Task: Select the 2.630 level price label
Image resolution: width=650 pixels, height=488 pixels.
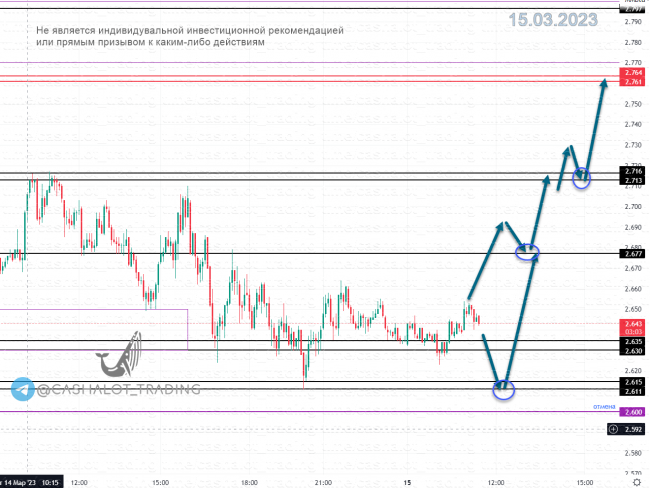Action: pos(633,351)
